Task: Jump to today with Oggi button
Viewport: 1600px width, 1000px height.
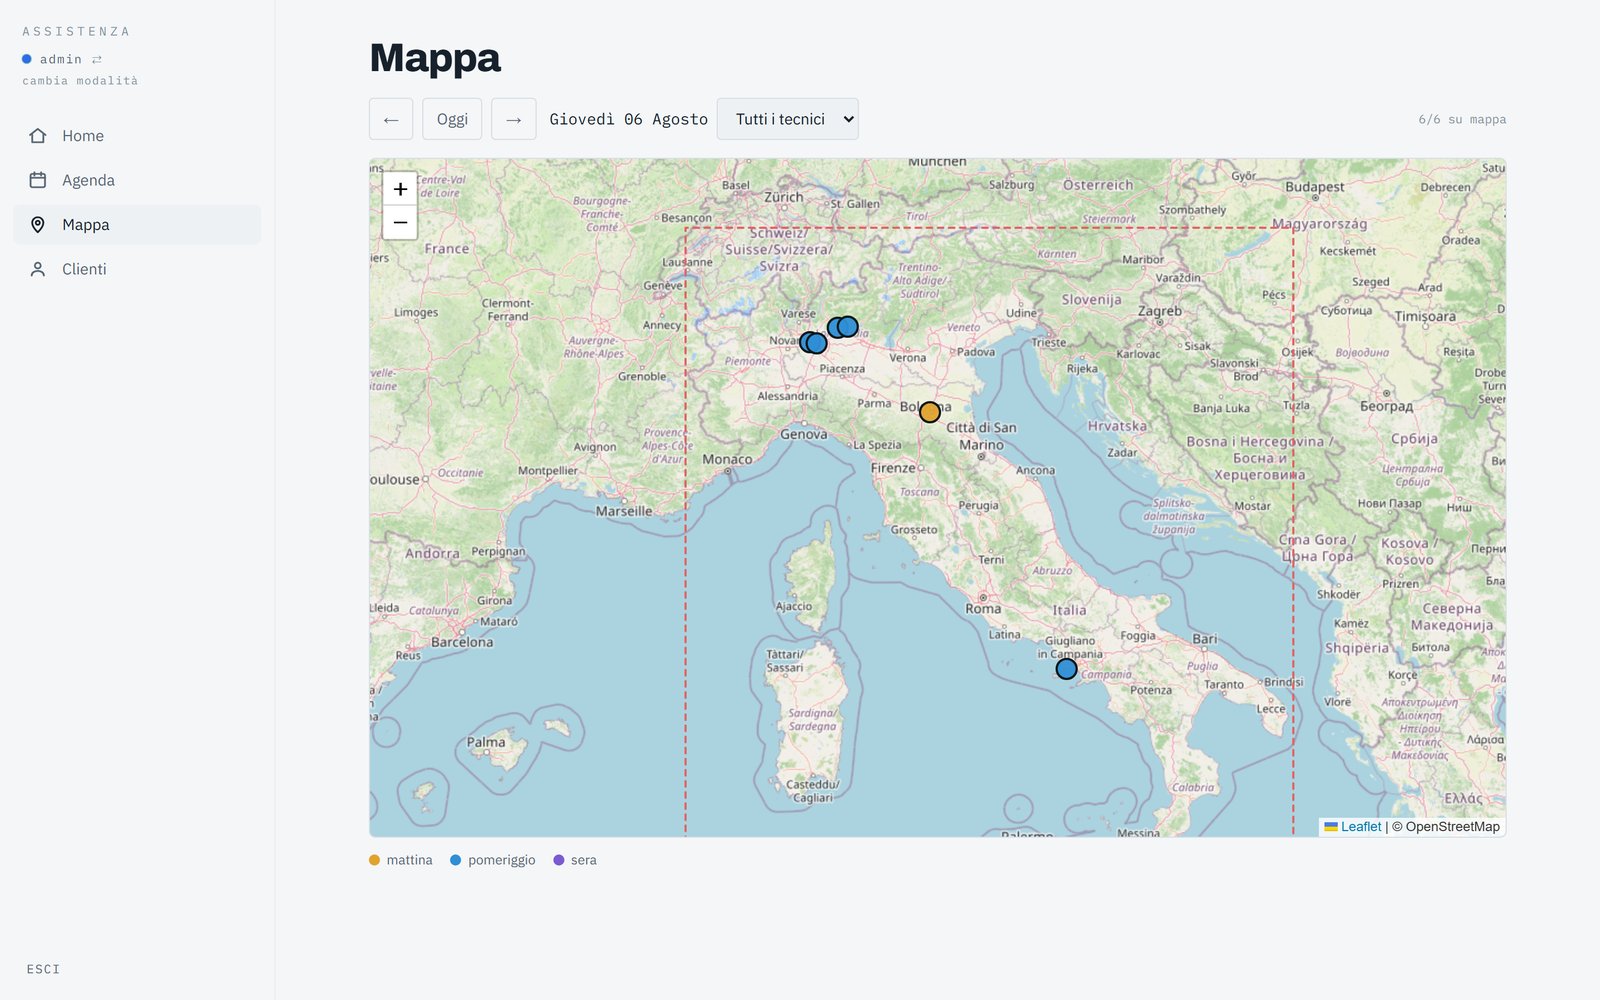Action: (x=452, y=119)
